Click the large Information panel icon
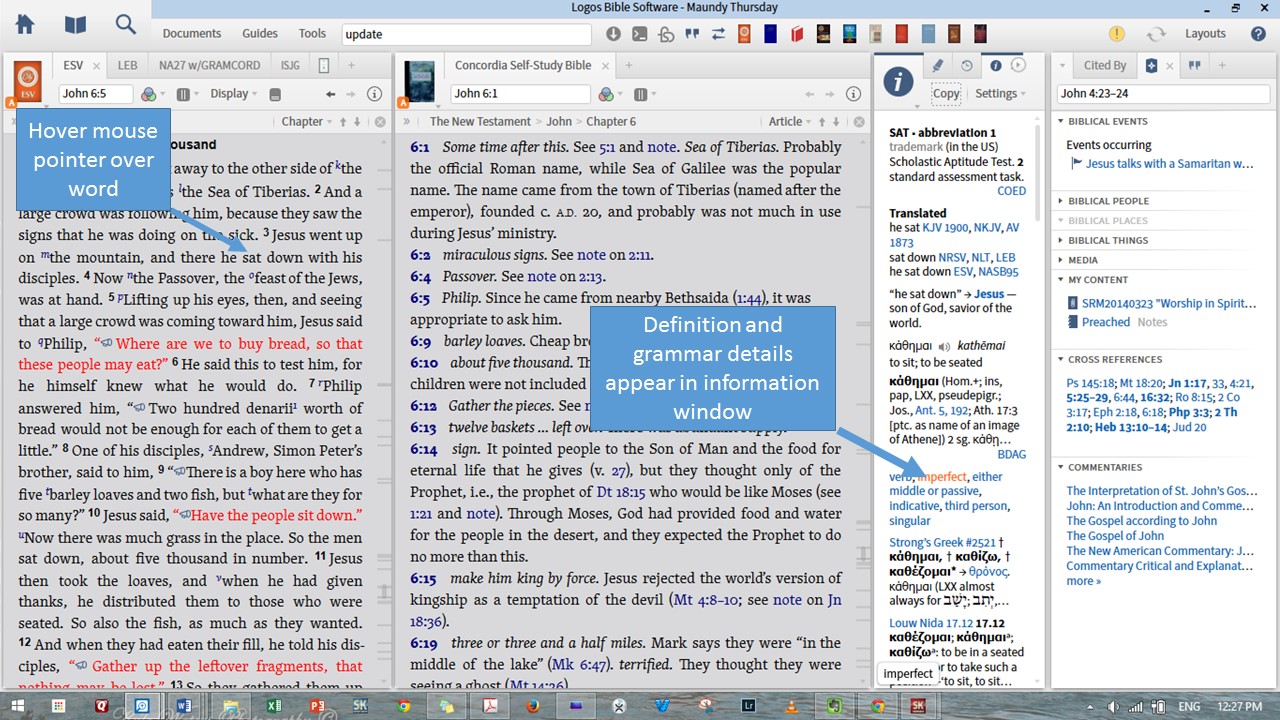This screenshot has width=1280, height=720. pos(899,82)
